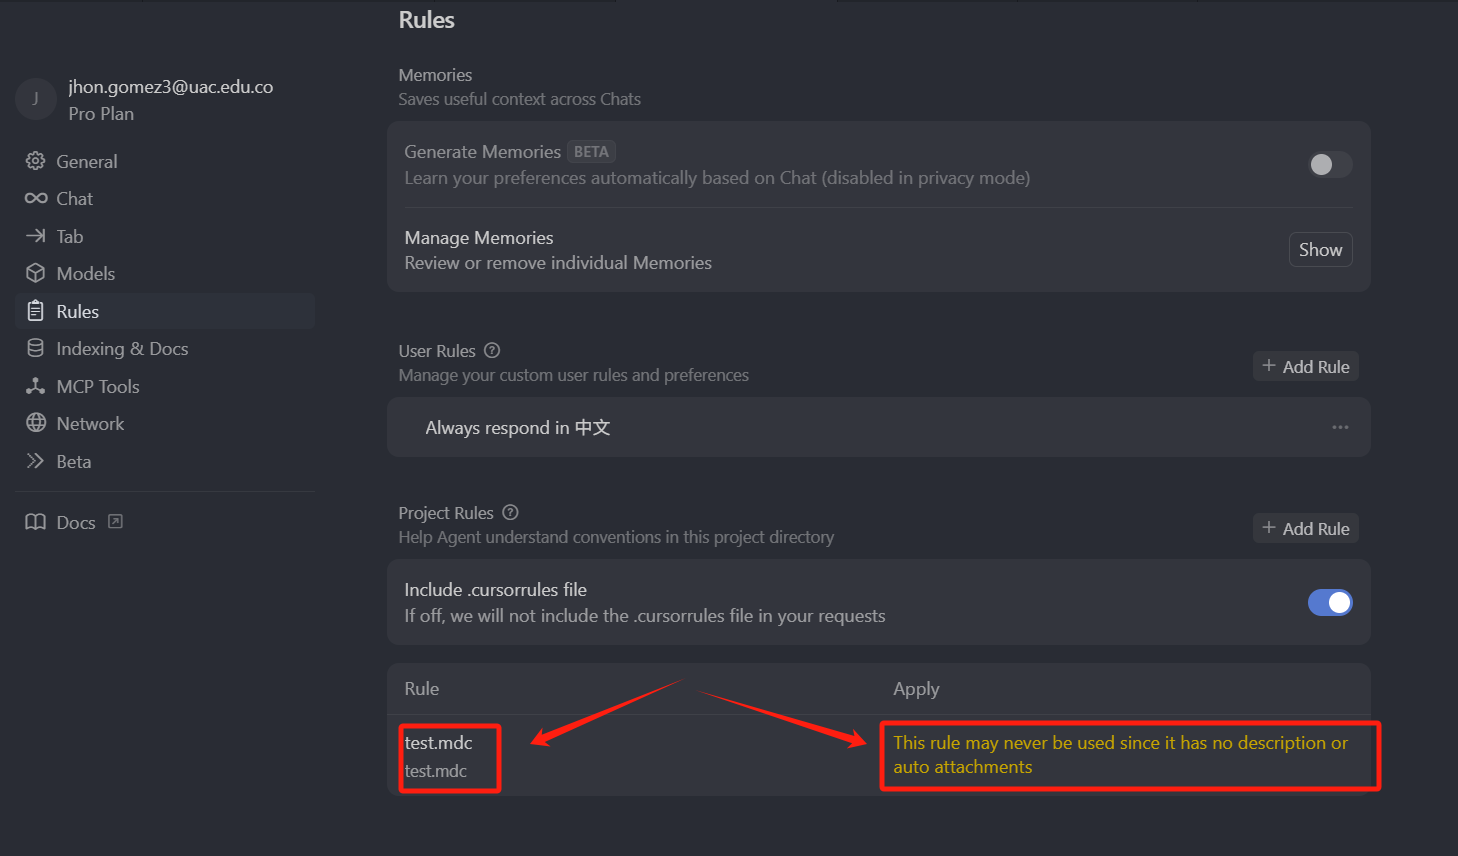Click the jhon.gomez3 account avatar
1458x856 pixels.
tap(36, 99)
